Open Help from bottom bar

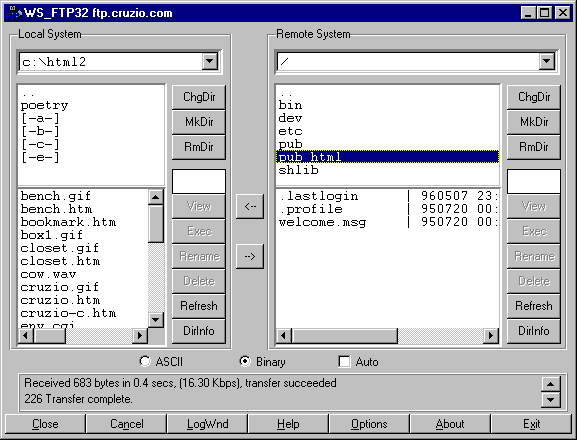coord(288,424)
